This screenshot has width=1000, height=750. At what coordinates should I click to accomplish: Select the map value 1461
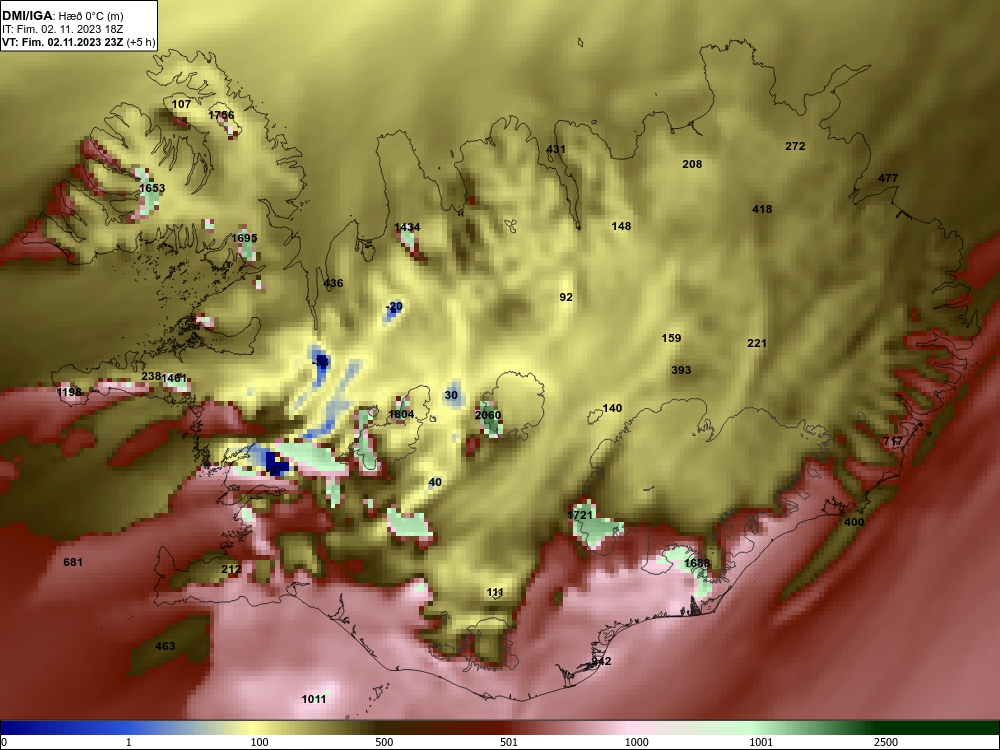coord(174,378)
